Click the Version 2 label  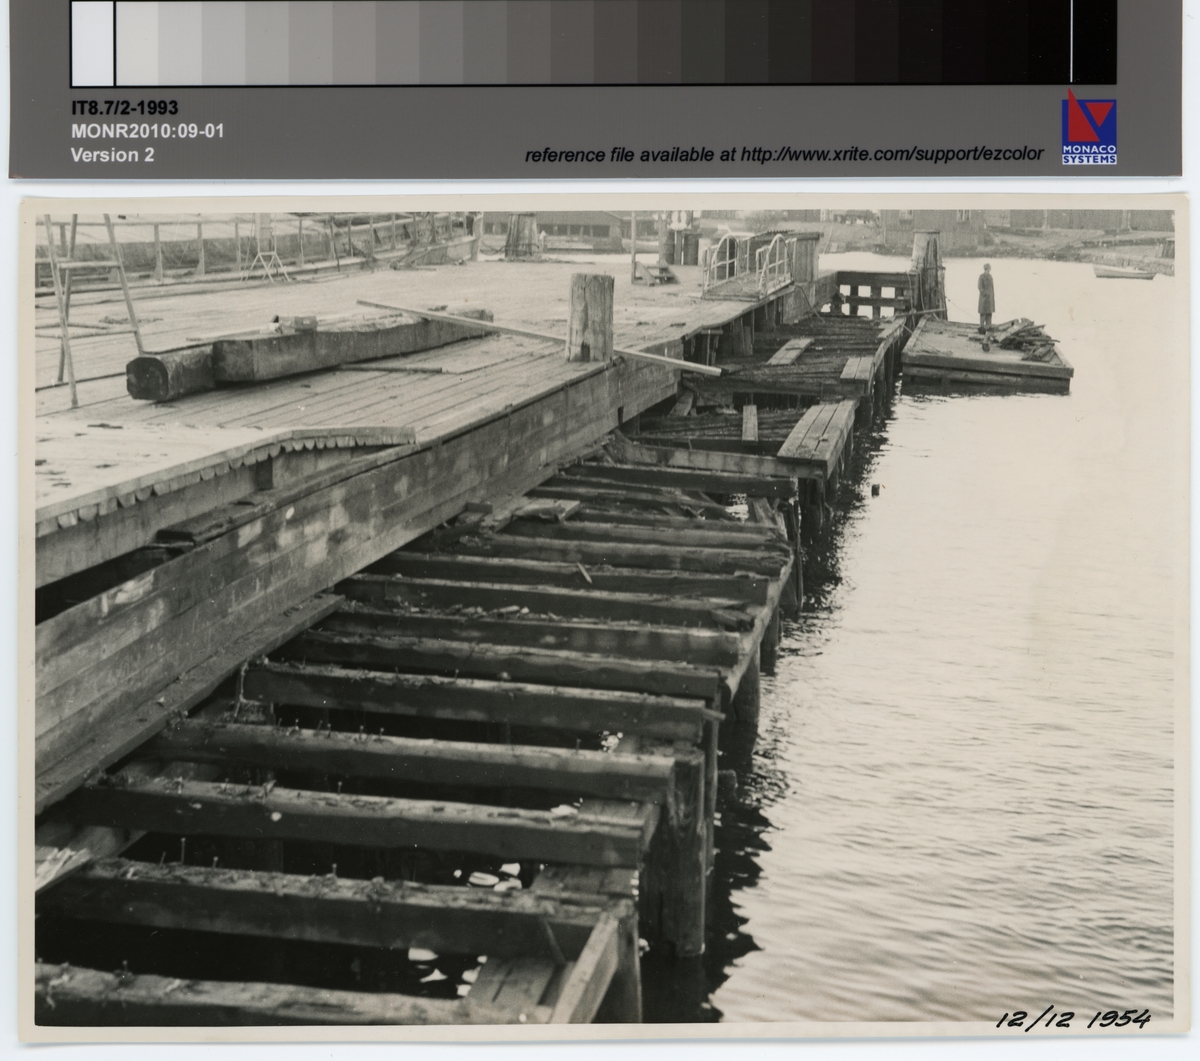pos(112,155)
